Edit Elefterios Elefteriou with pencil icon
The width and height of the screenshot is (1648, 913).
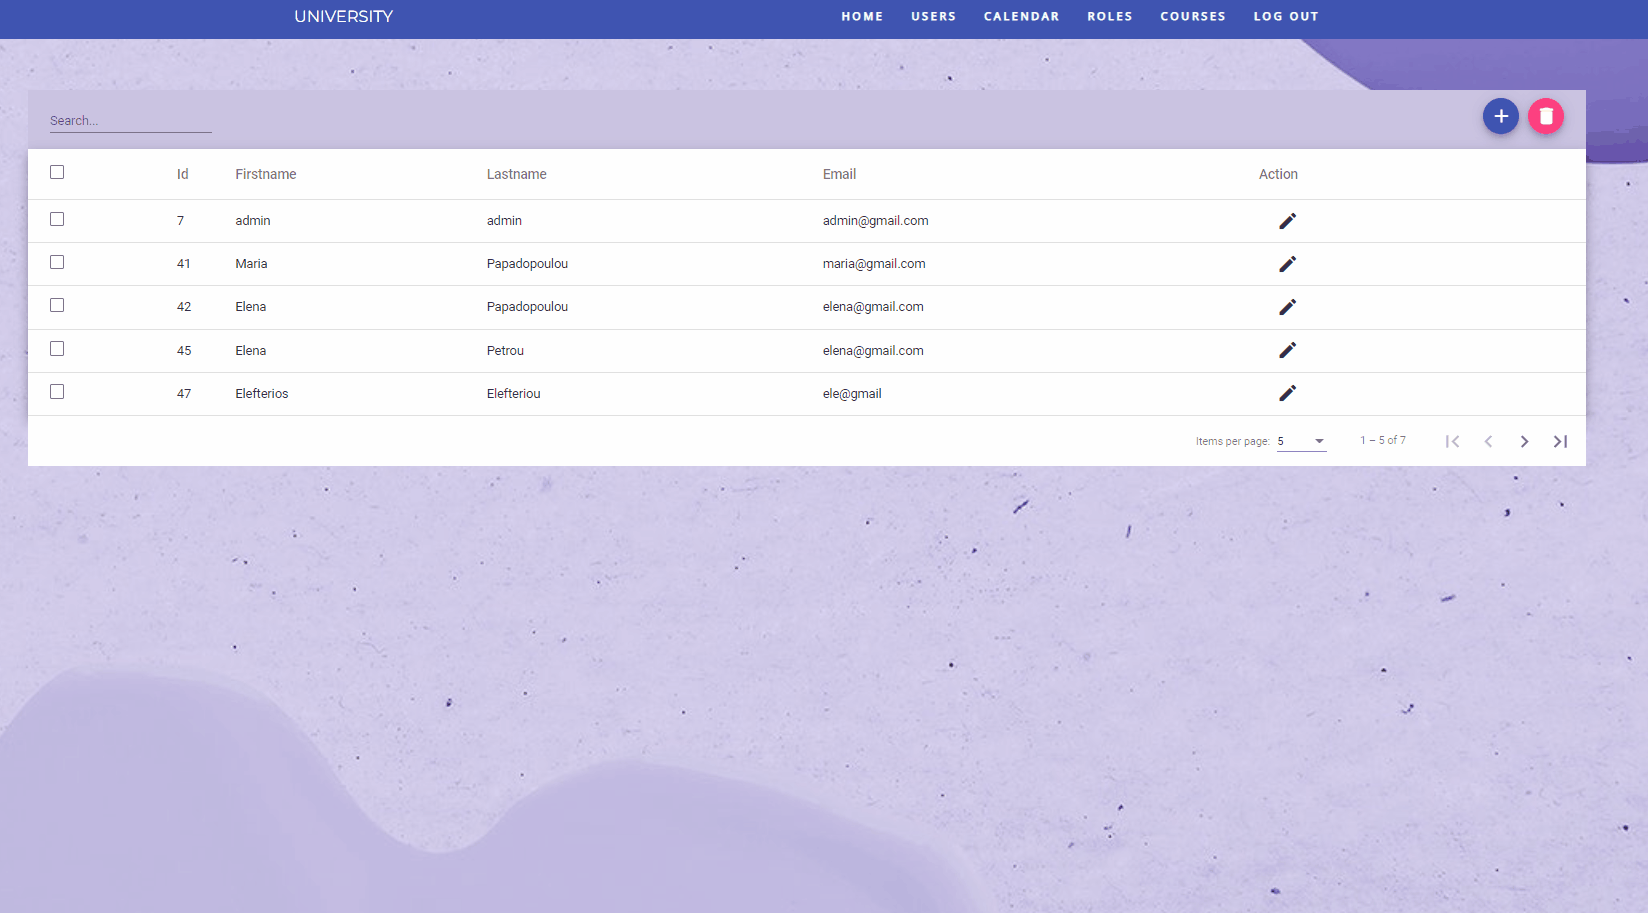pos(1287,393)
